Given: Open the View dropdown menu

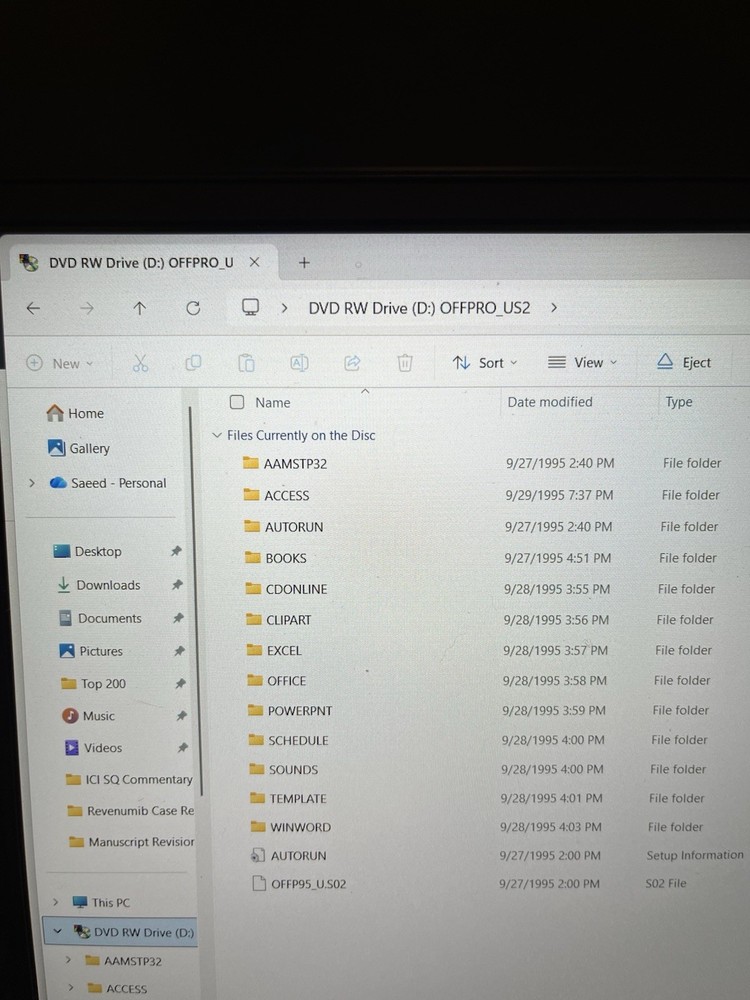Looking at the screenshot, I should click(583, 363).
